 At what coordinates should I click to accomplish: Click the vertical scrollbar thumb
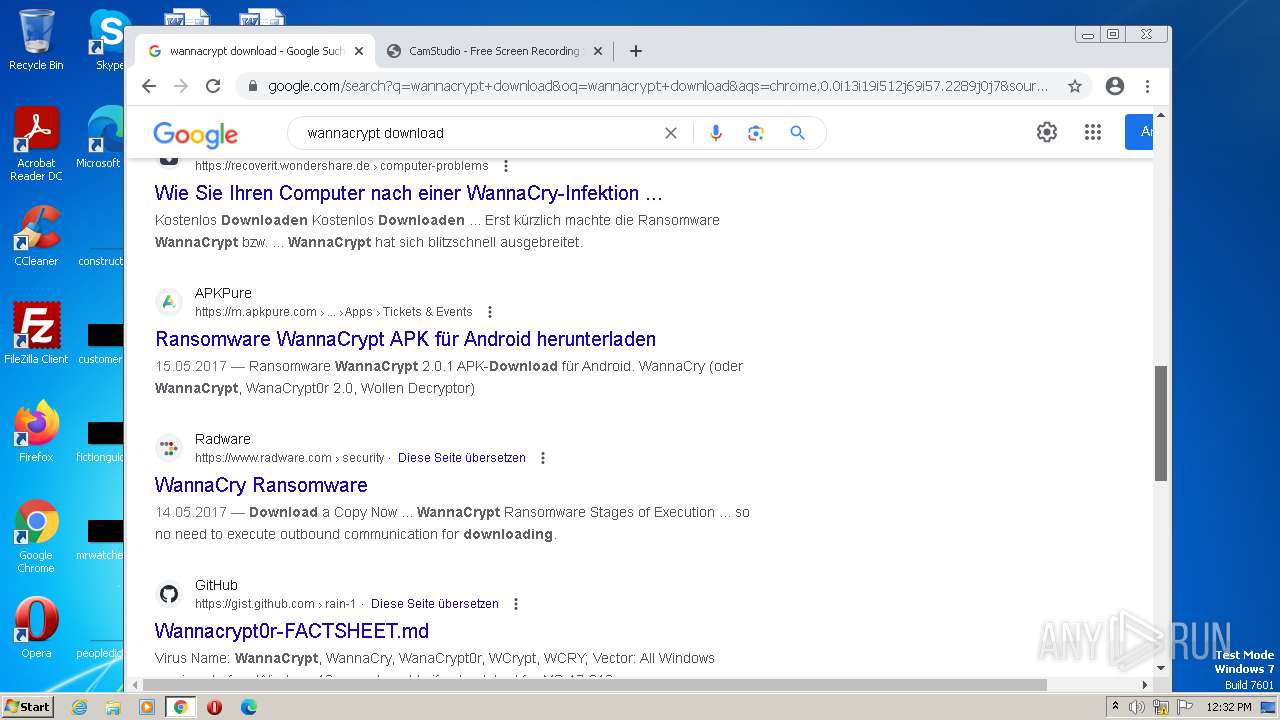1161,423
